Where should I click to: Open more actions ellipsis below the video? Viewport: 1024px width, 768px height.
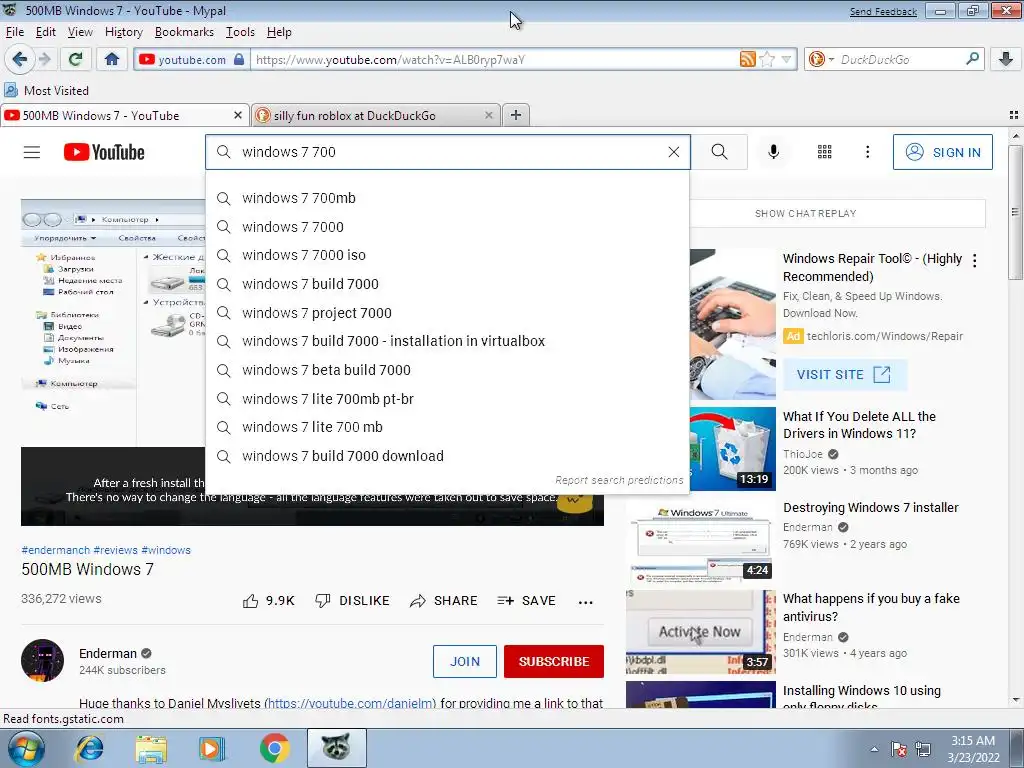coord(586,602)
